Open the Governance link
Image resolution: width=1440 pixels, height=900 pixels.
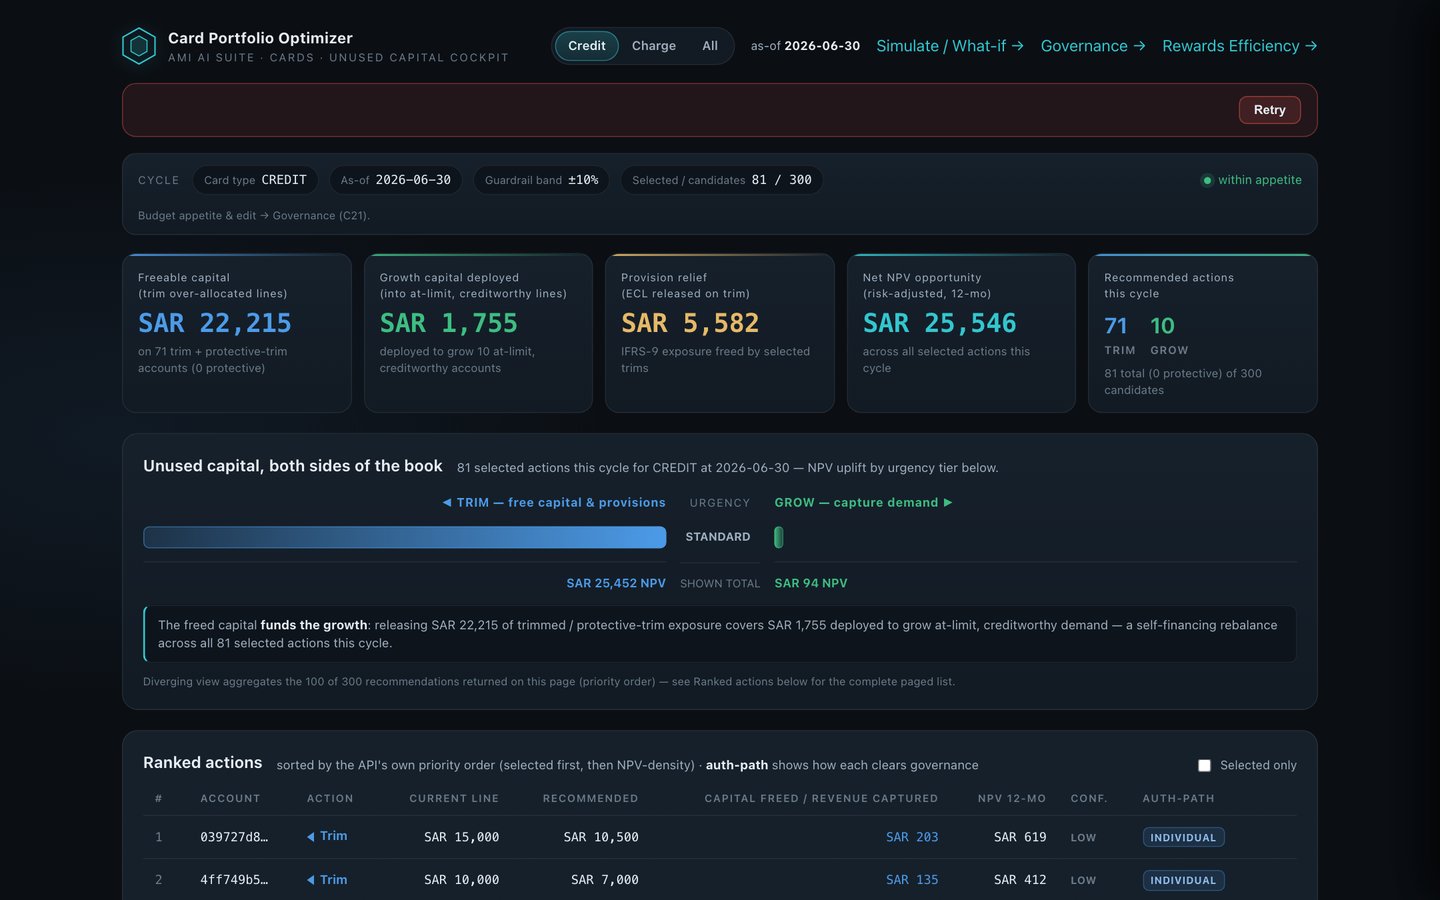[x=1093, y=46]
